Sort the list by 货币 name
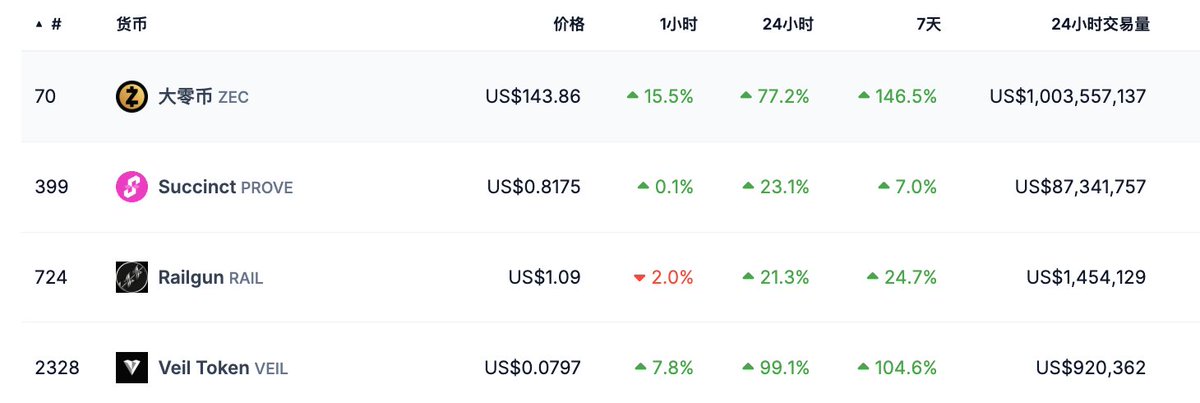 tap(131, 24)
